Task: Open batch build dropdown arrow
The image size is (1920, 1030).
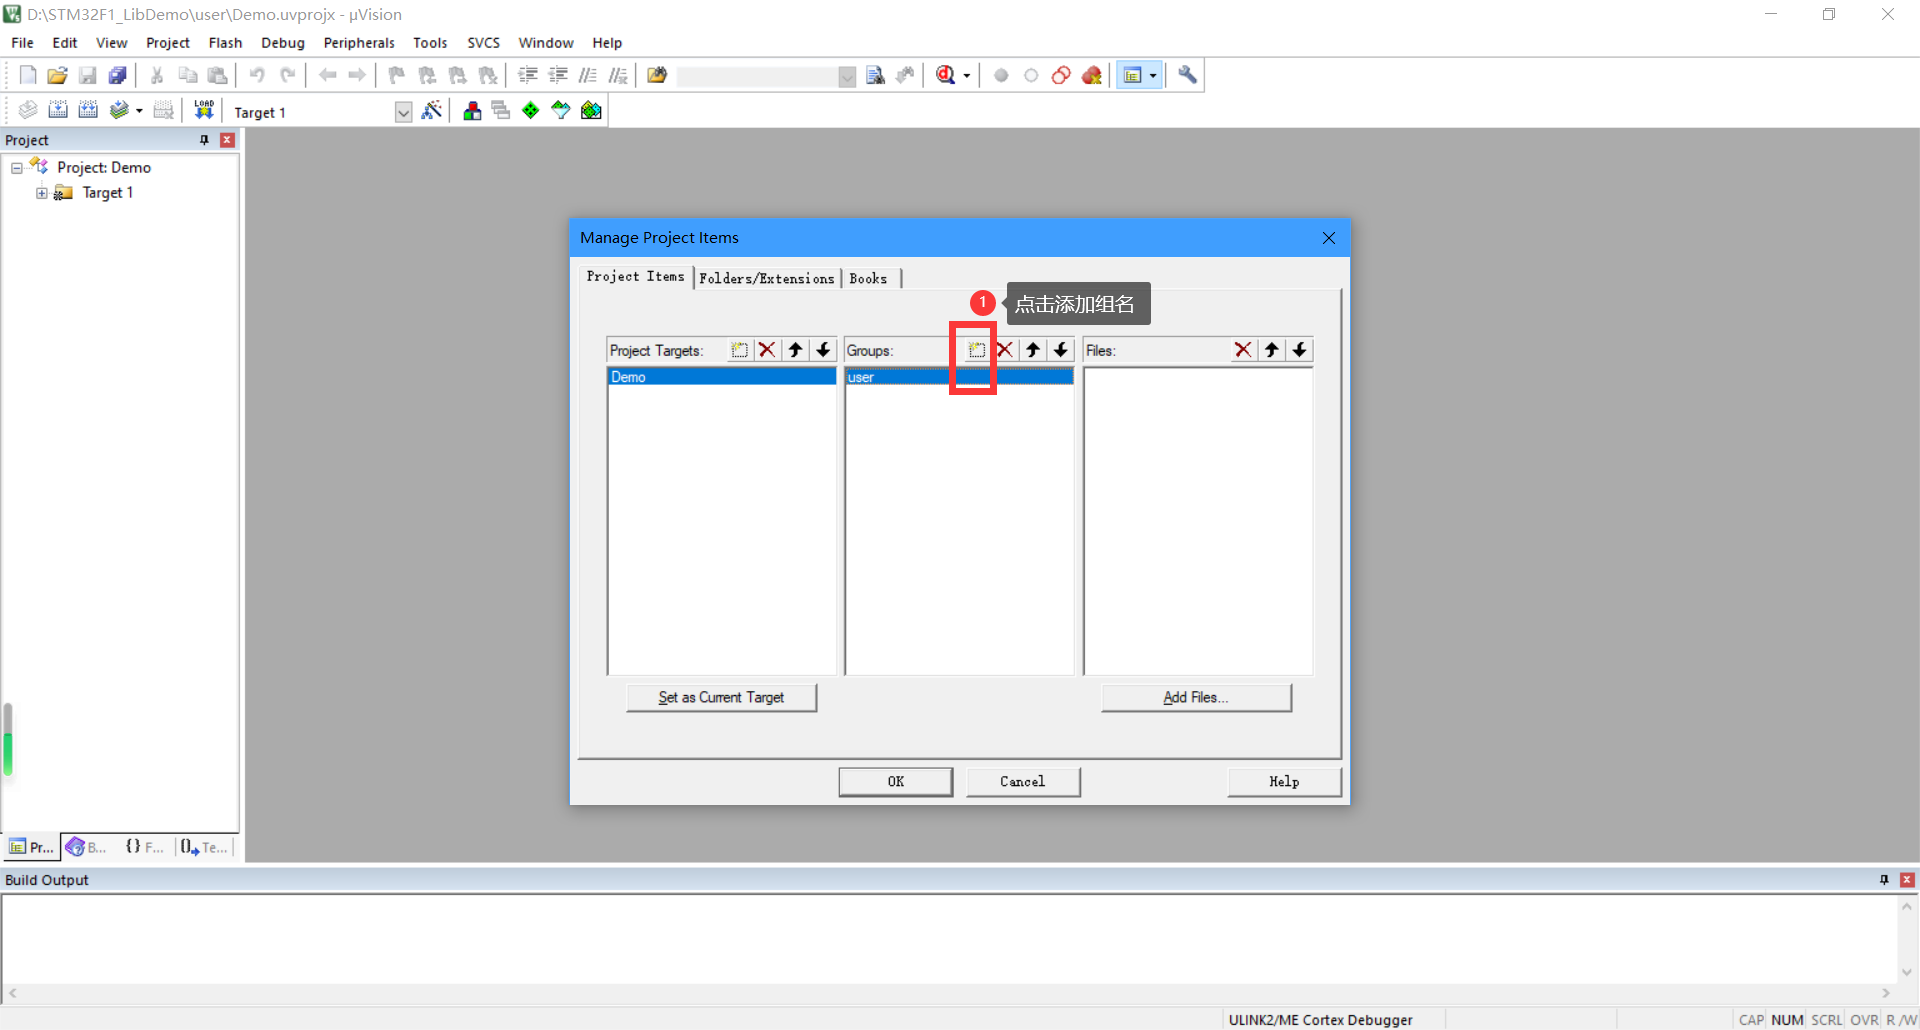Action: [139, 111]
